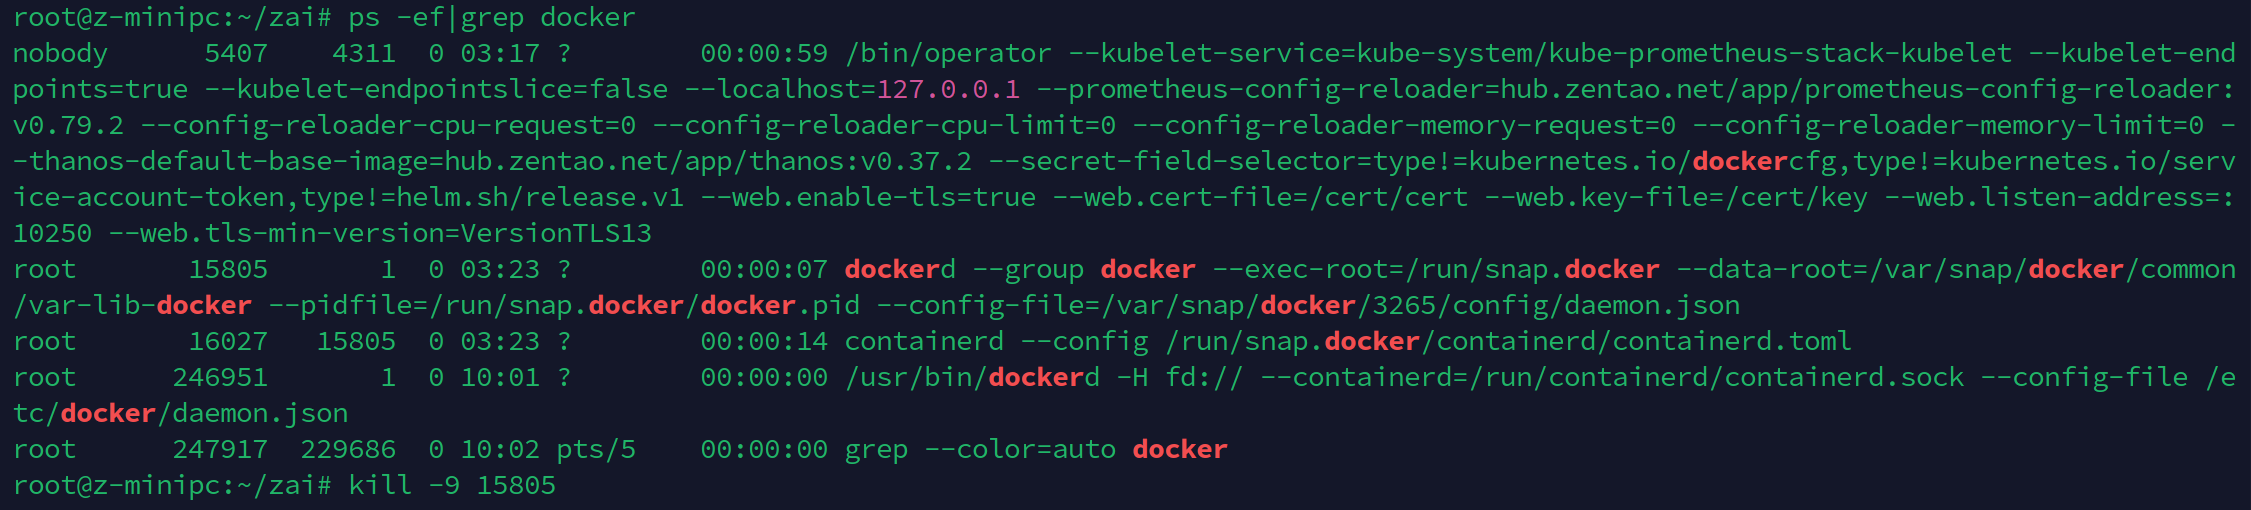Click the 'pts/5' terminal column value
This screenshot has height=510, width=2251.
click(x=596, y=450)
